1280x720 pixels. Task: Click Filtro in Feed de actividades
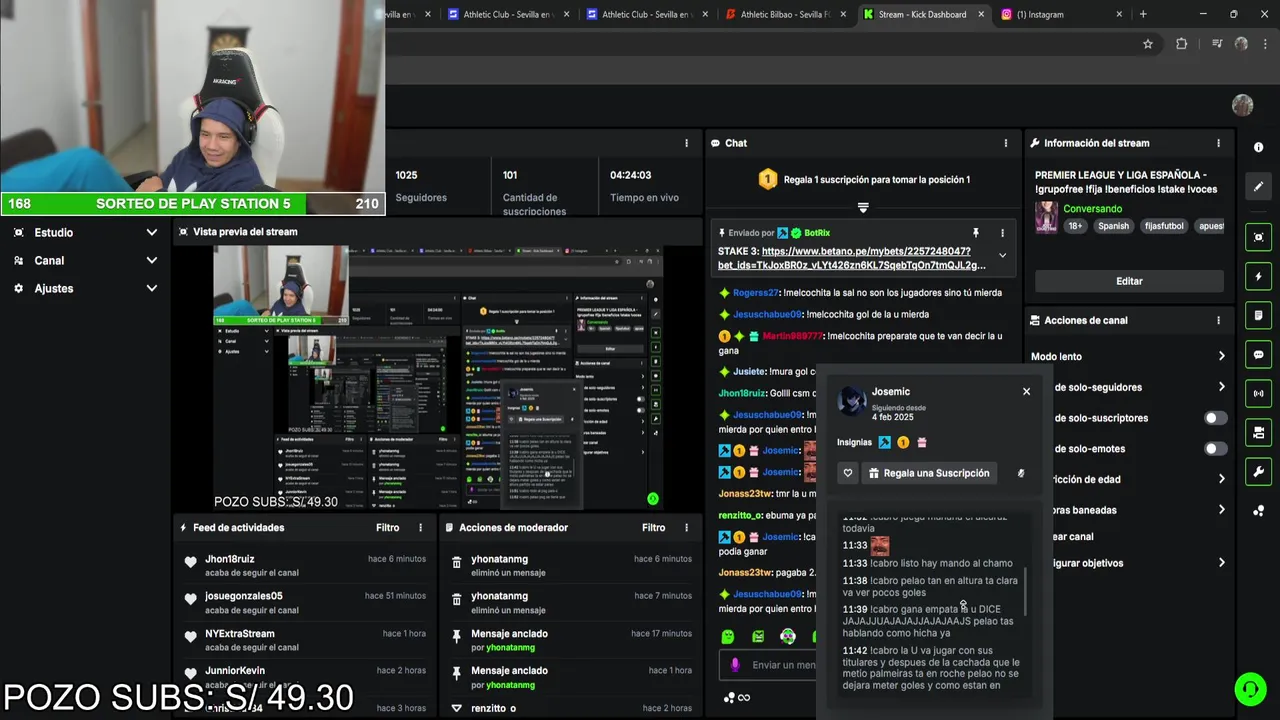387,527
